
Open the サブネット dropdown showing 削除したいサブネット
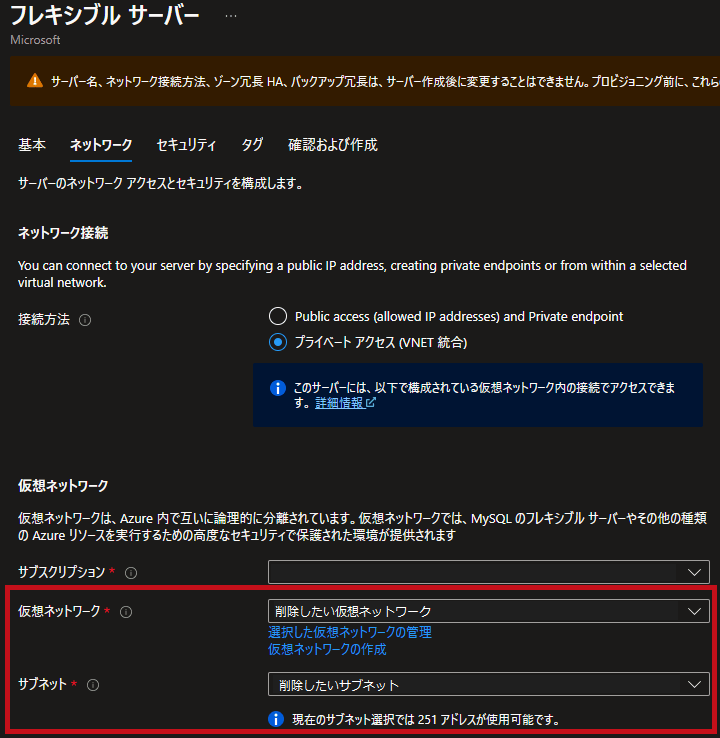click(488, 684)
